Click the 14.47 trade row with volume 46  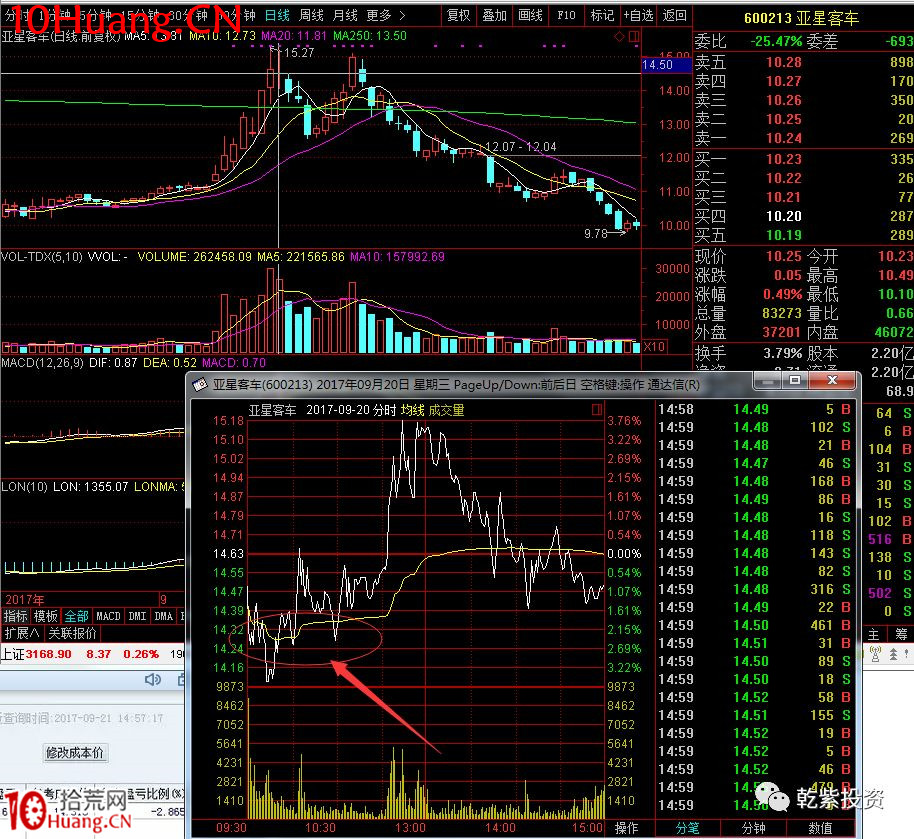coord(755,464)
